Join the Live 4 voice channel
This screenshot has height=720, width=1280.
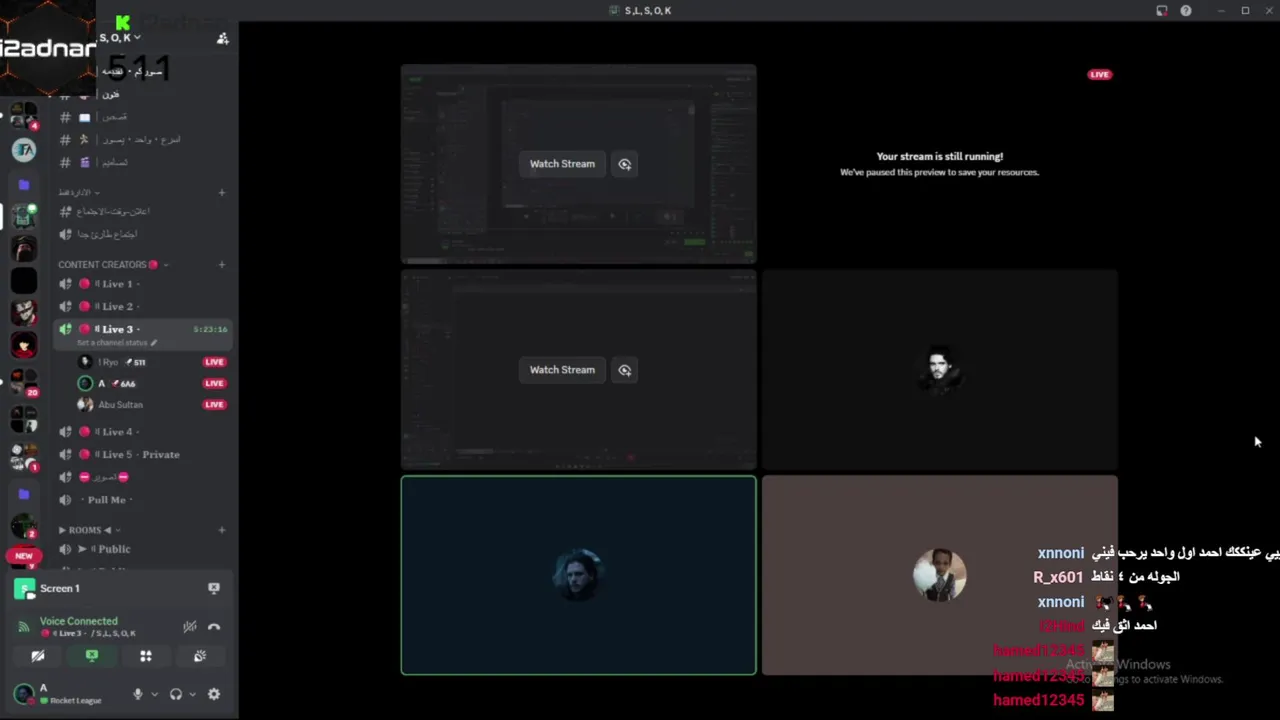click(143, 432)
